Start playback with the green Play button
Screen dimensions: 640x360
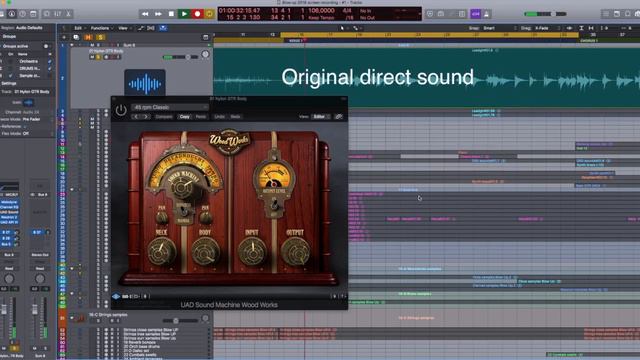click(x=184, y=14)
